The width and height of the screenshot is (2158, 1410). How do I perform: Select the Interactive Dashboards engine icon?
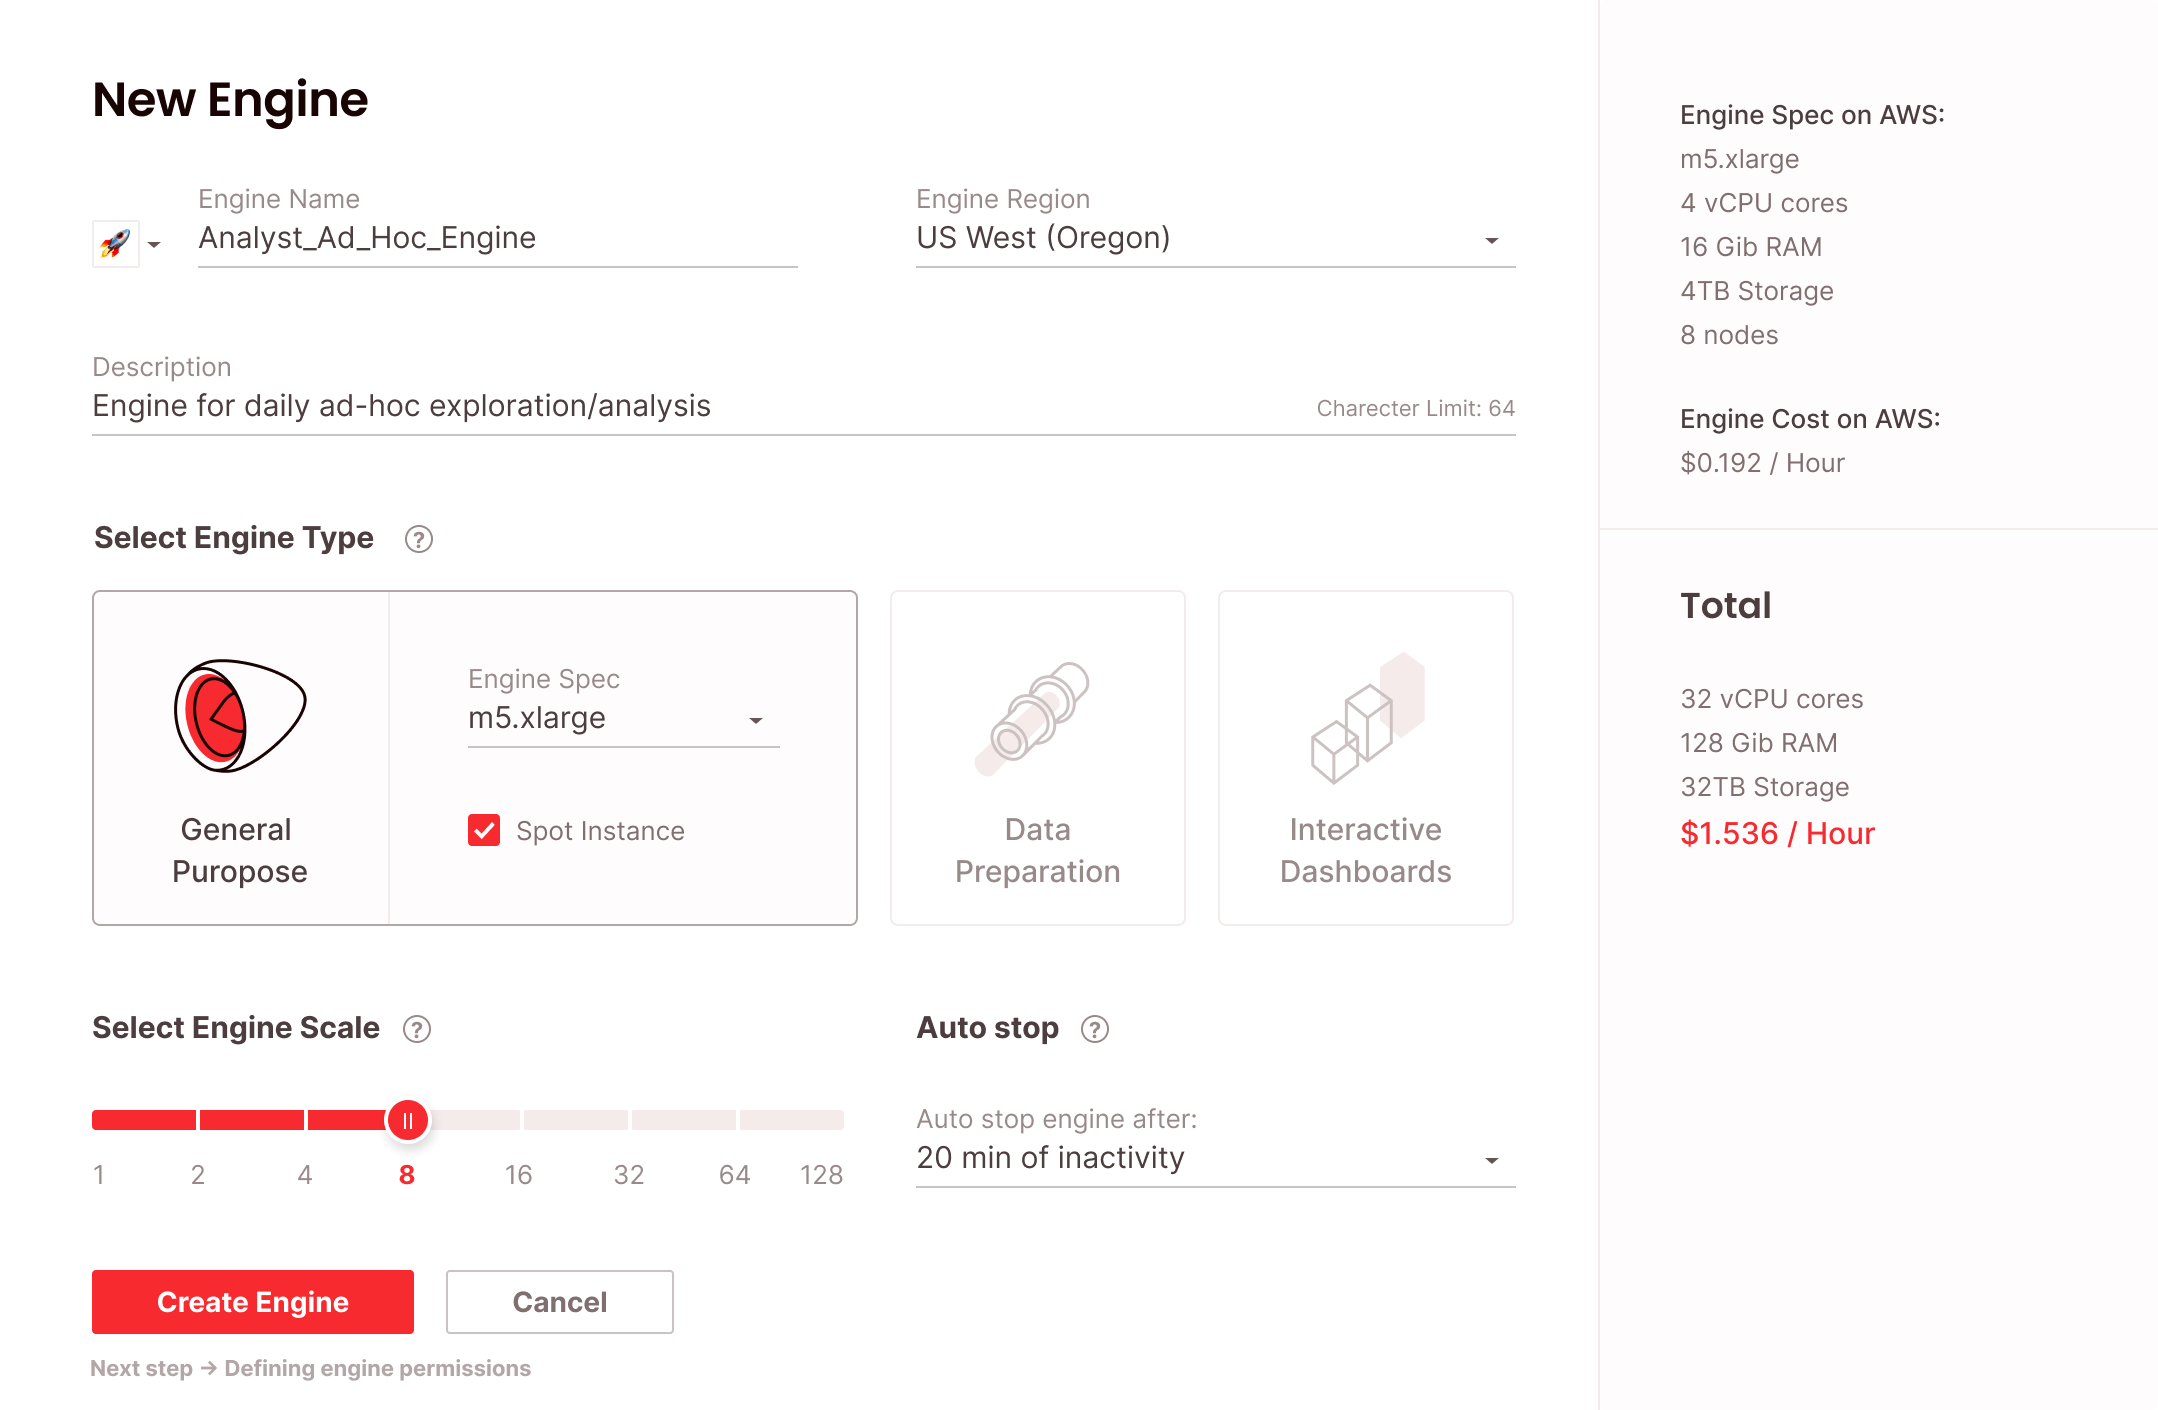pos(1365,718)
